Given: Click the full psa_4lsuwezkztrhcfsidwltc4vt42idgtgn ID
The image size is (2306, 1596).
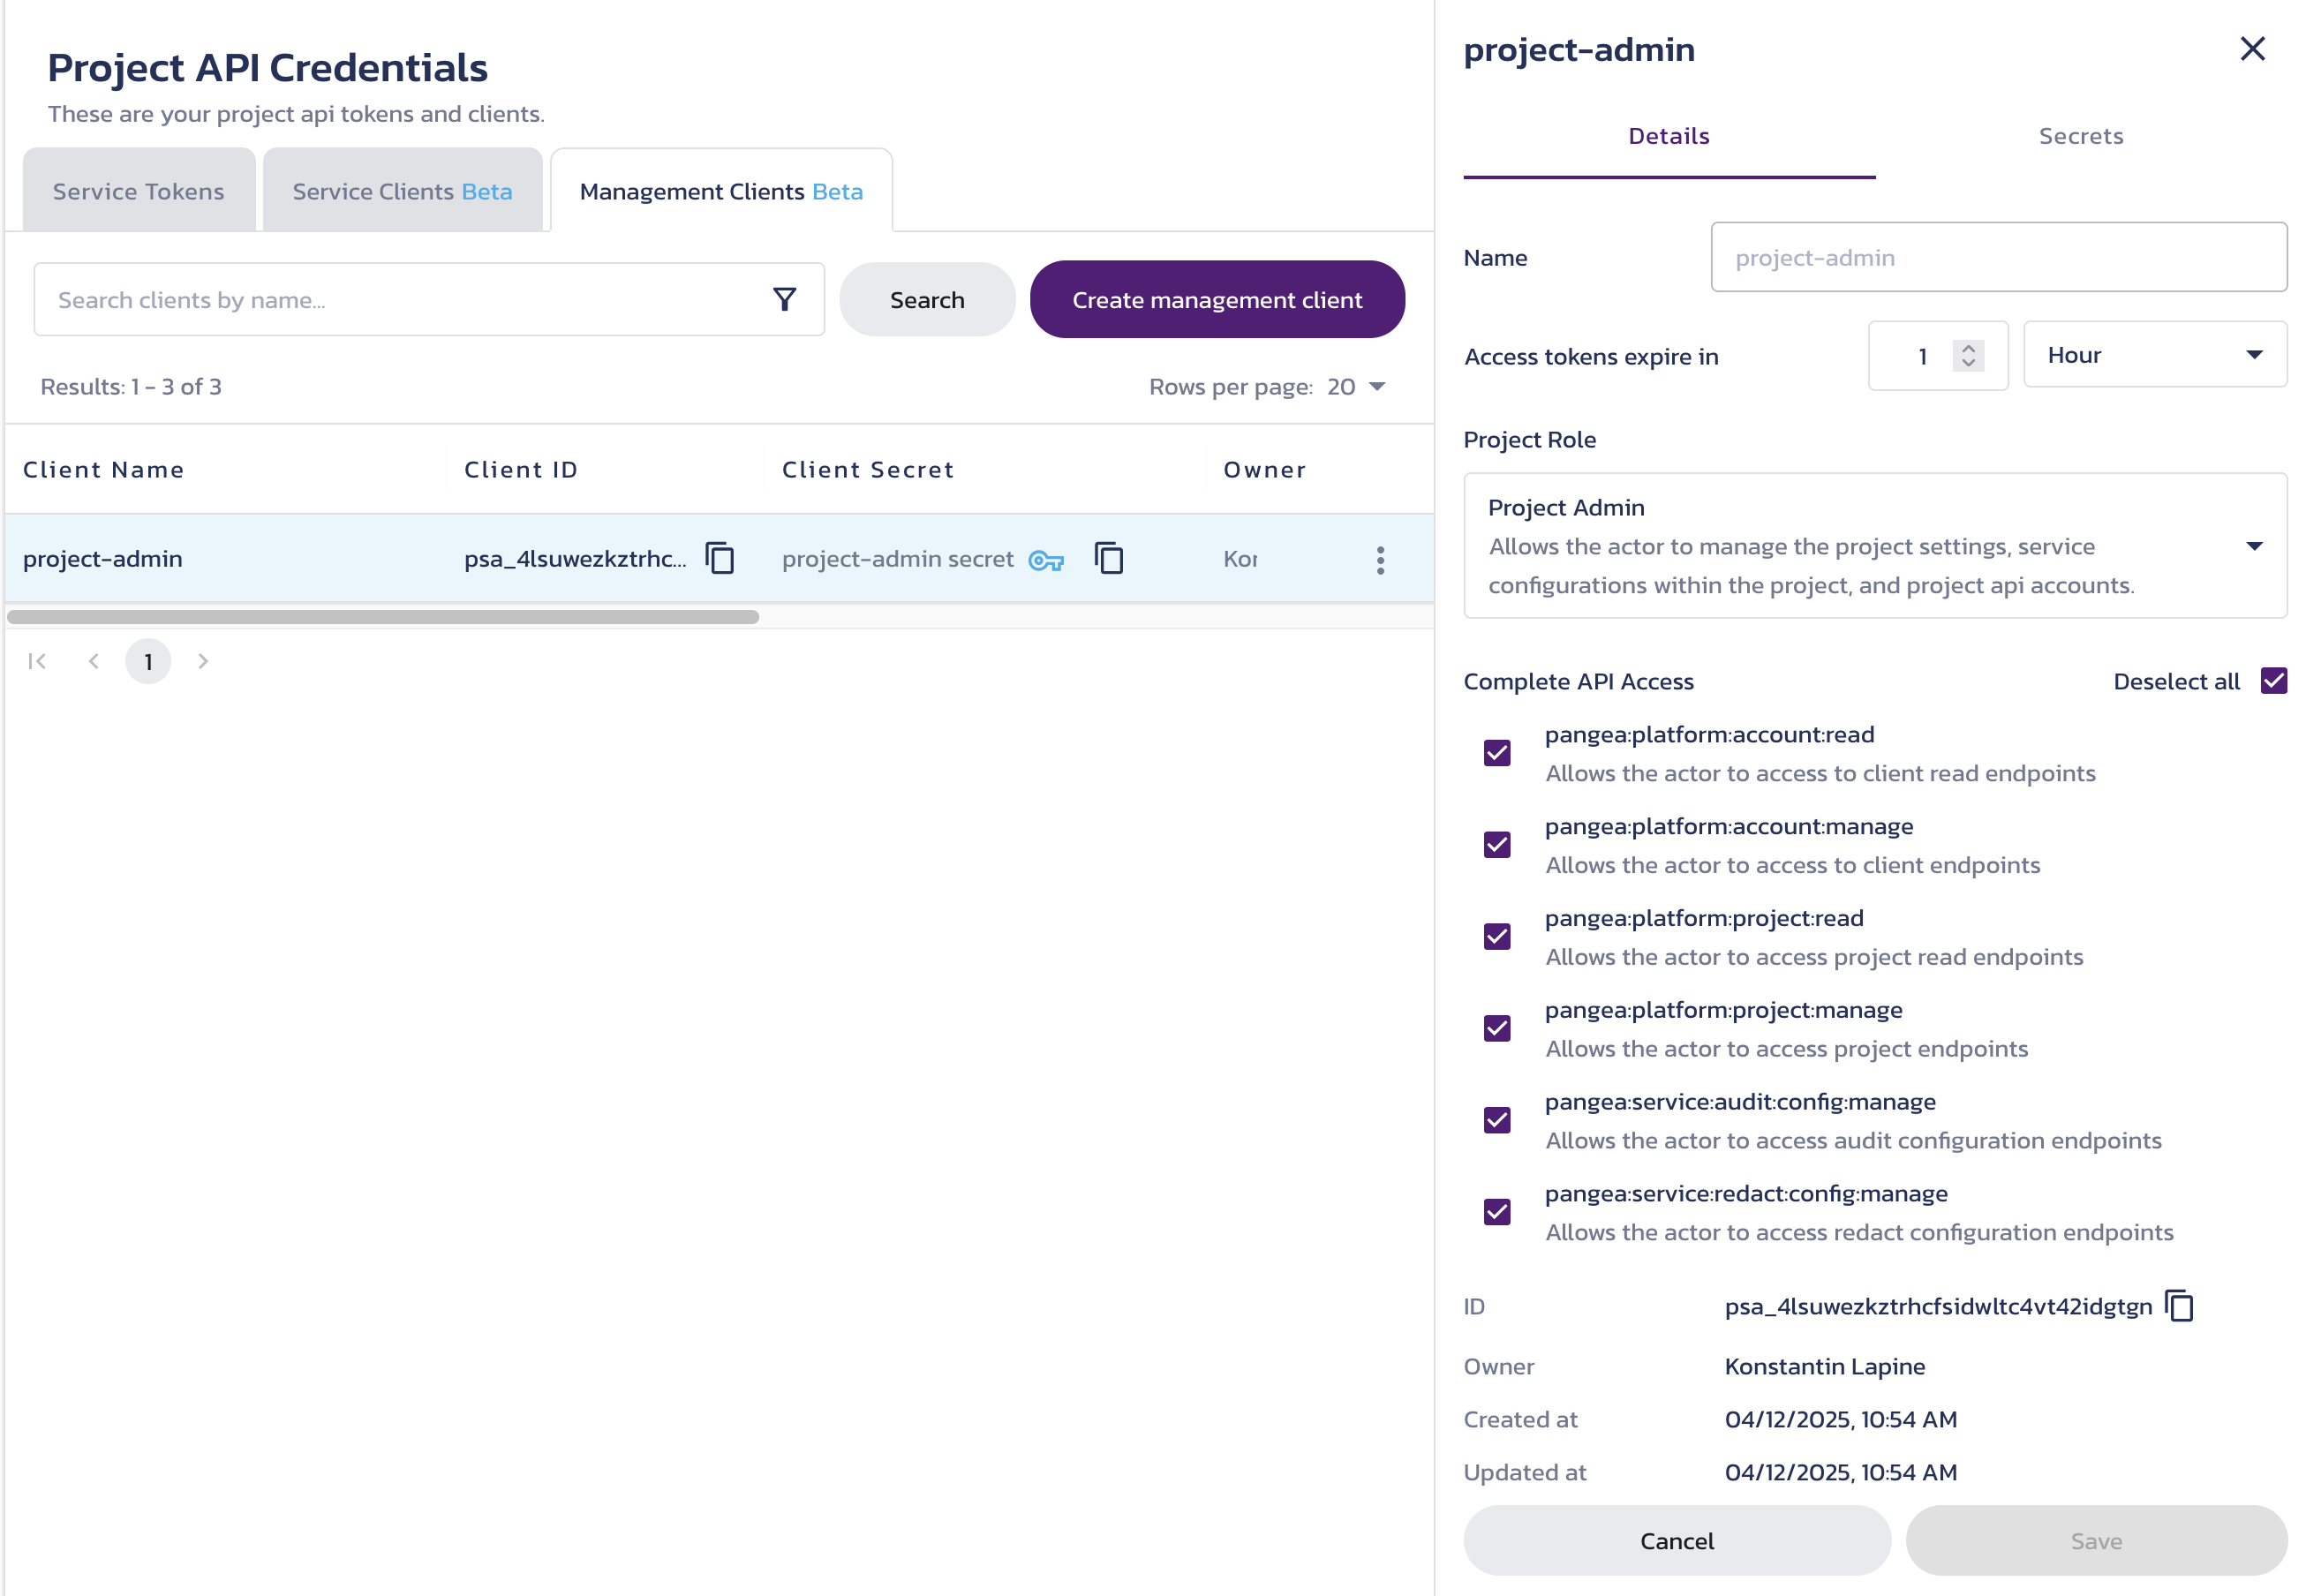Looking at the screenshot, I should (x=1938, y=1306).
